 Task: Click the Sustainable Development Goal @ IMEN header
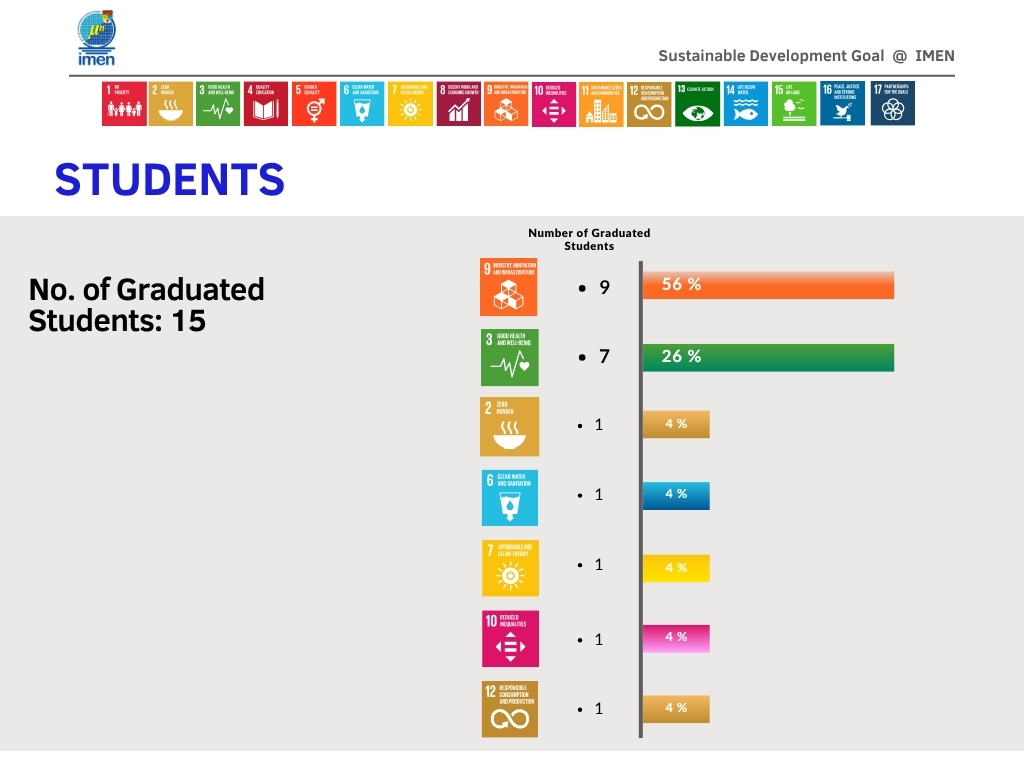point(806,56)
